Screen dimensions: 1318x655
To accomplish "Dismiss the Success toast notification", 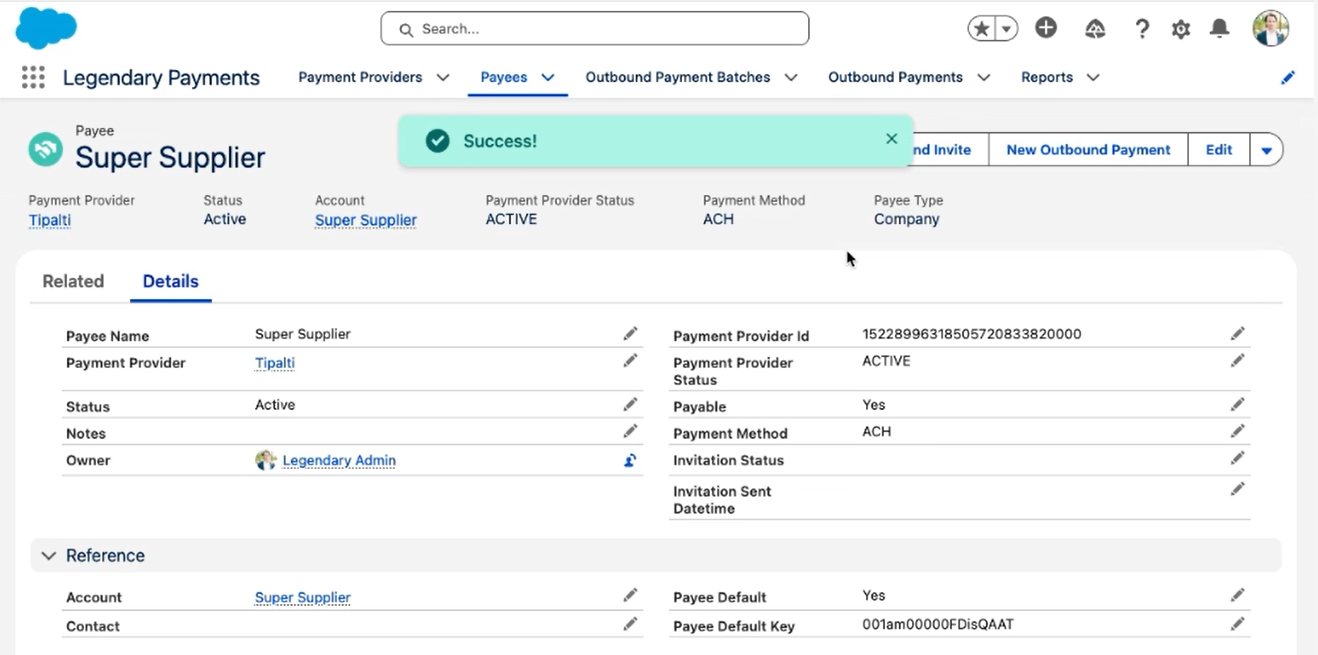I will [x=891, y=139].
